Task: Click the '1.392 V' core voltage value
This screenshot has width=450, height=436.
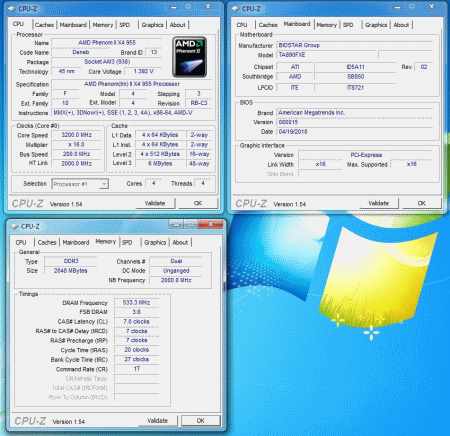Action: [x=144, y=71]
